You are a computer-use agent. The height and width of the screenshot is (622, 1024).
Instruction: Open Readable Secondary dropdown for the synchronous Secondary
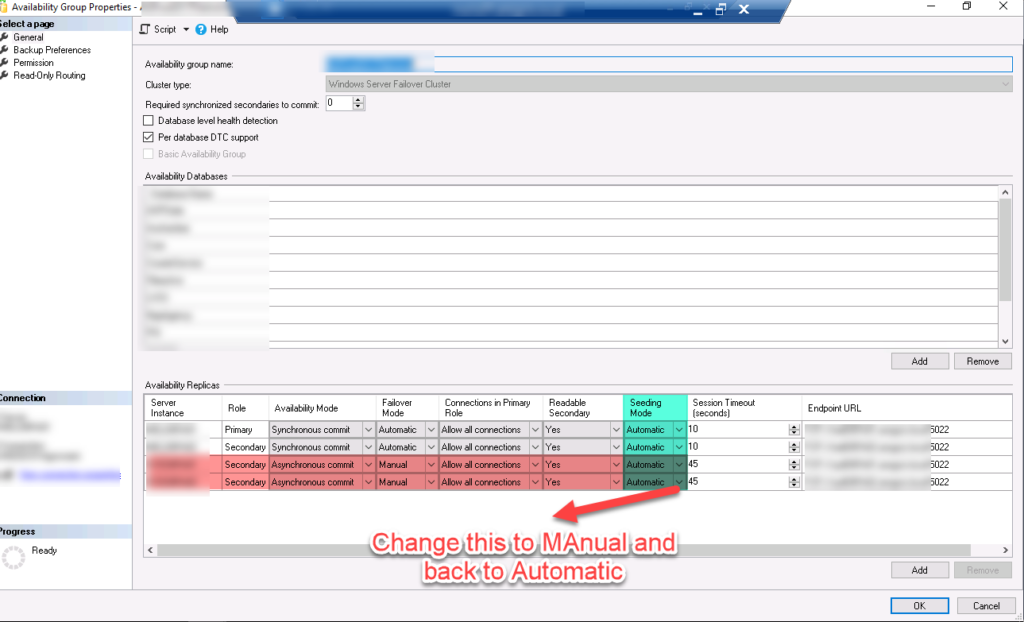click(616, 448)
